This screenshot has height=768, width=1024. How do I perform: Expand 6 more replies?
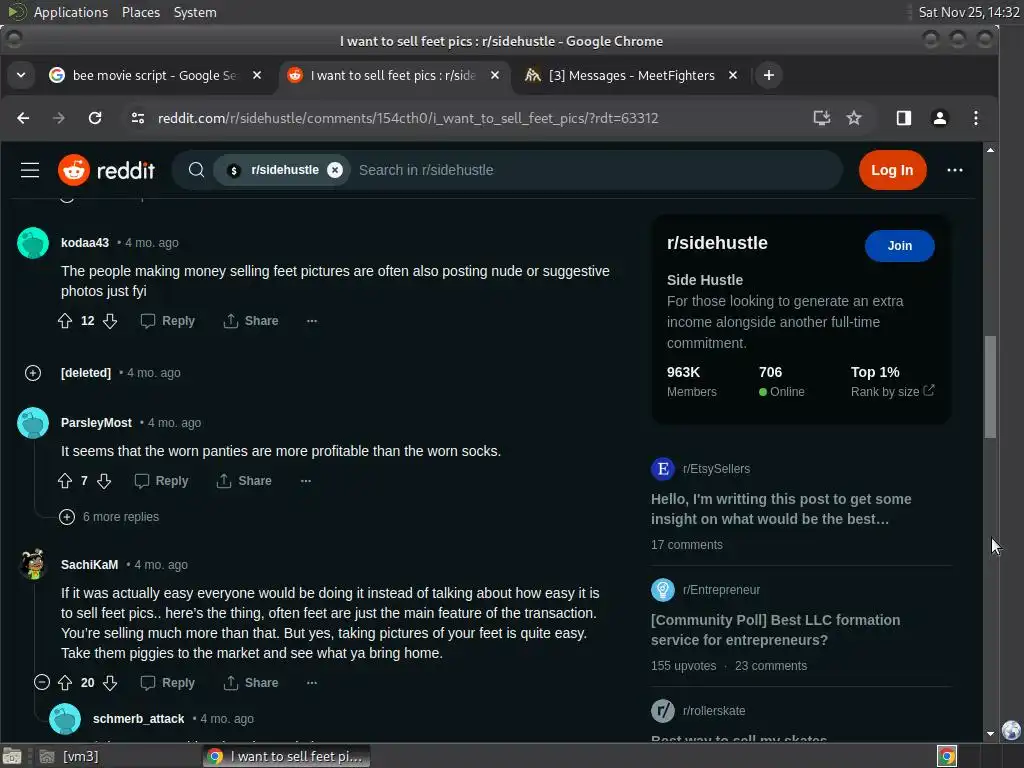click(109, 517)
